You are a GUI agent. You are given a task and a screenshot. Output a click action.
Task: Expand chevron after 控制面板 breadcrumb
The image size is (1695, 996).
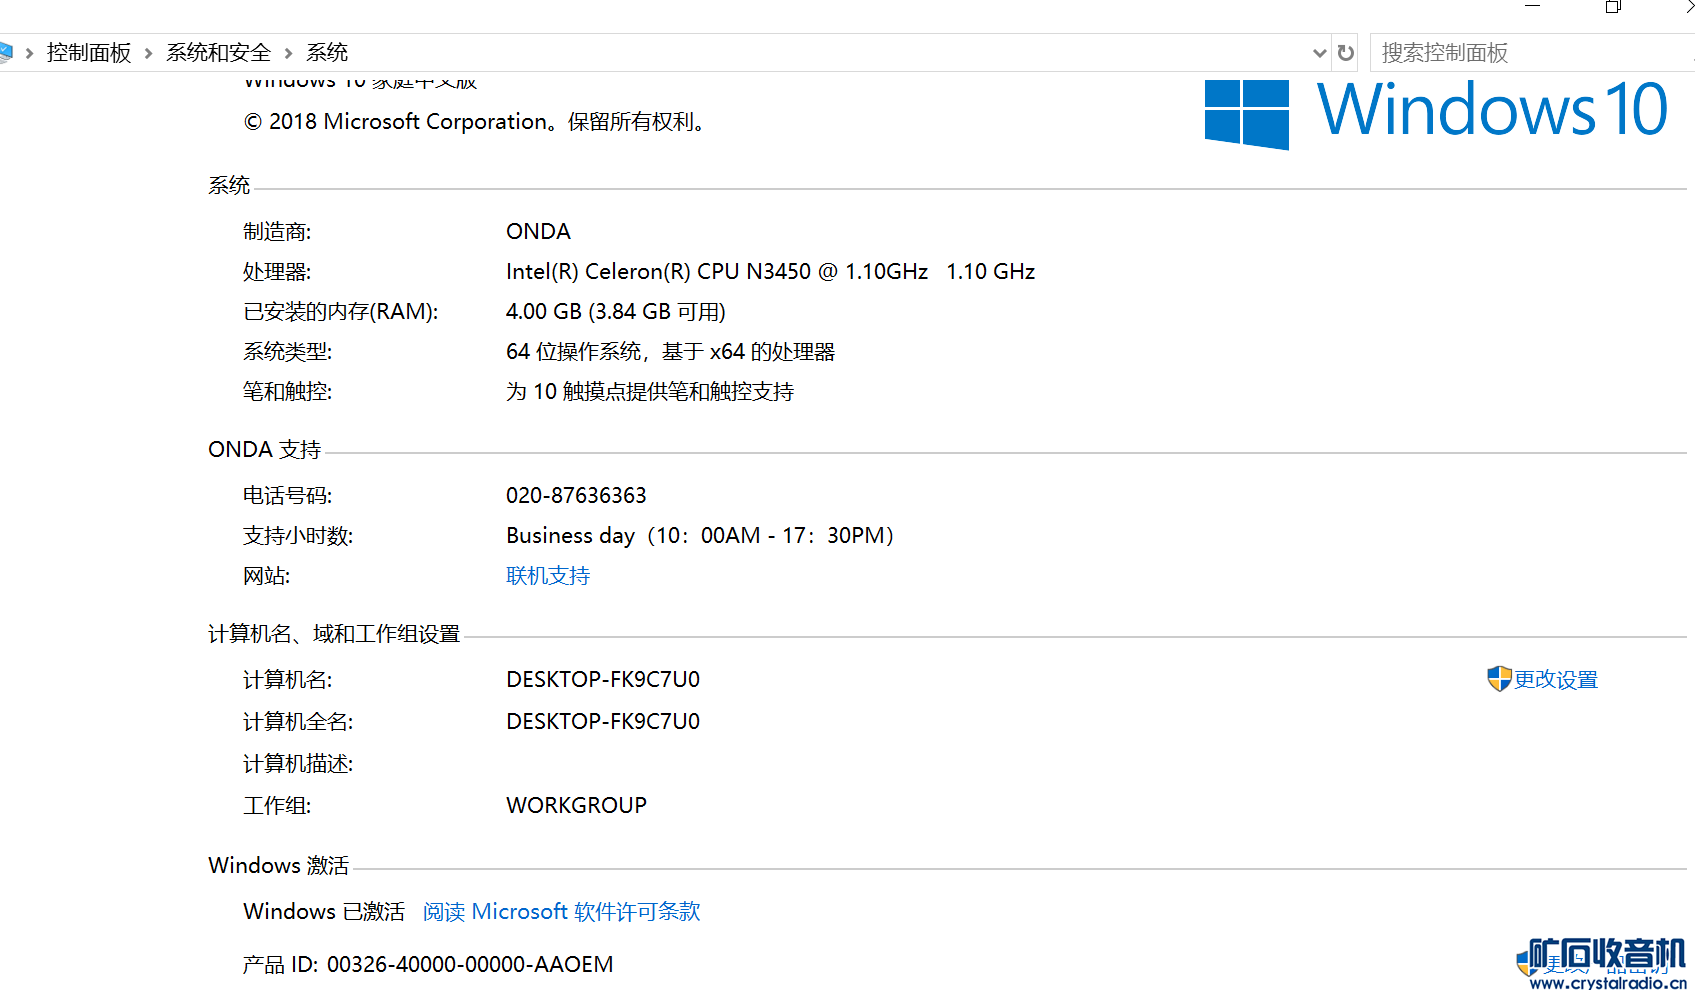click(x=148, y=53)
